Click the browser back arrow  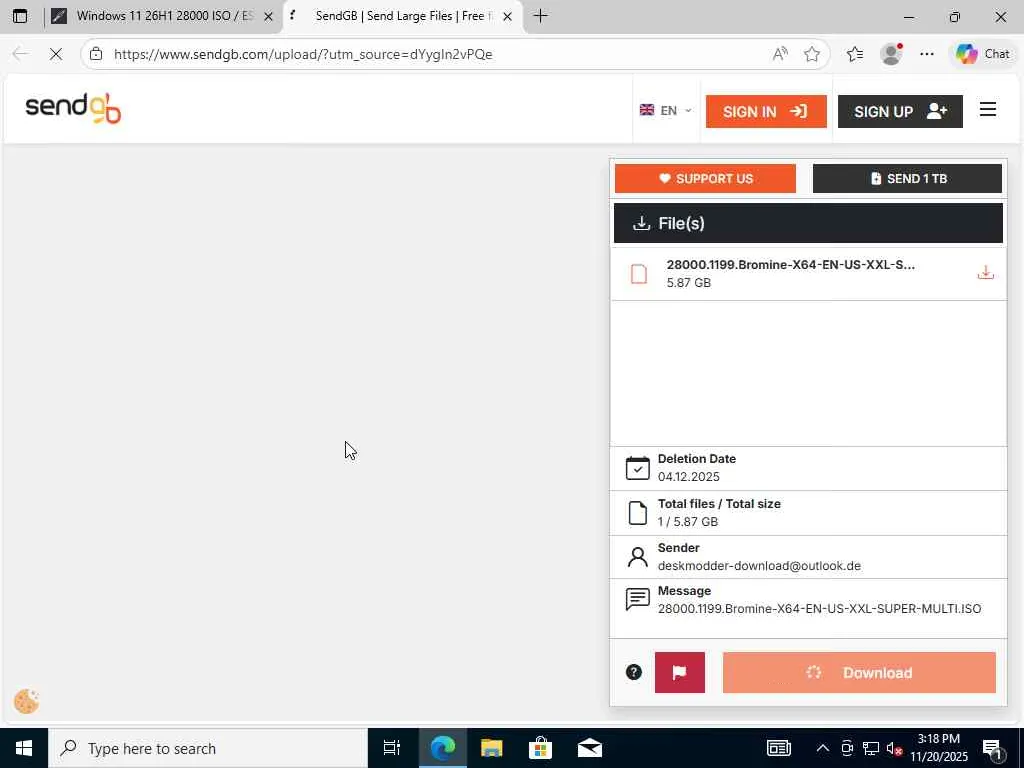pos(20,54)
